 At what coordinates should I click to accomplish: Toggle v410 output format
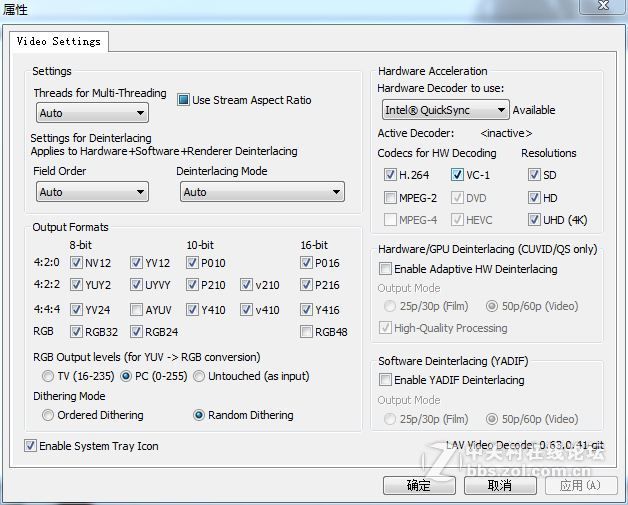coord(246,310)
